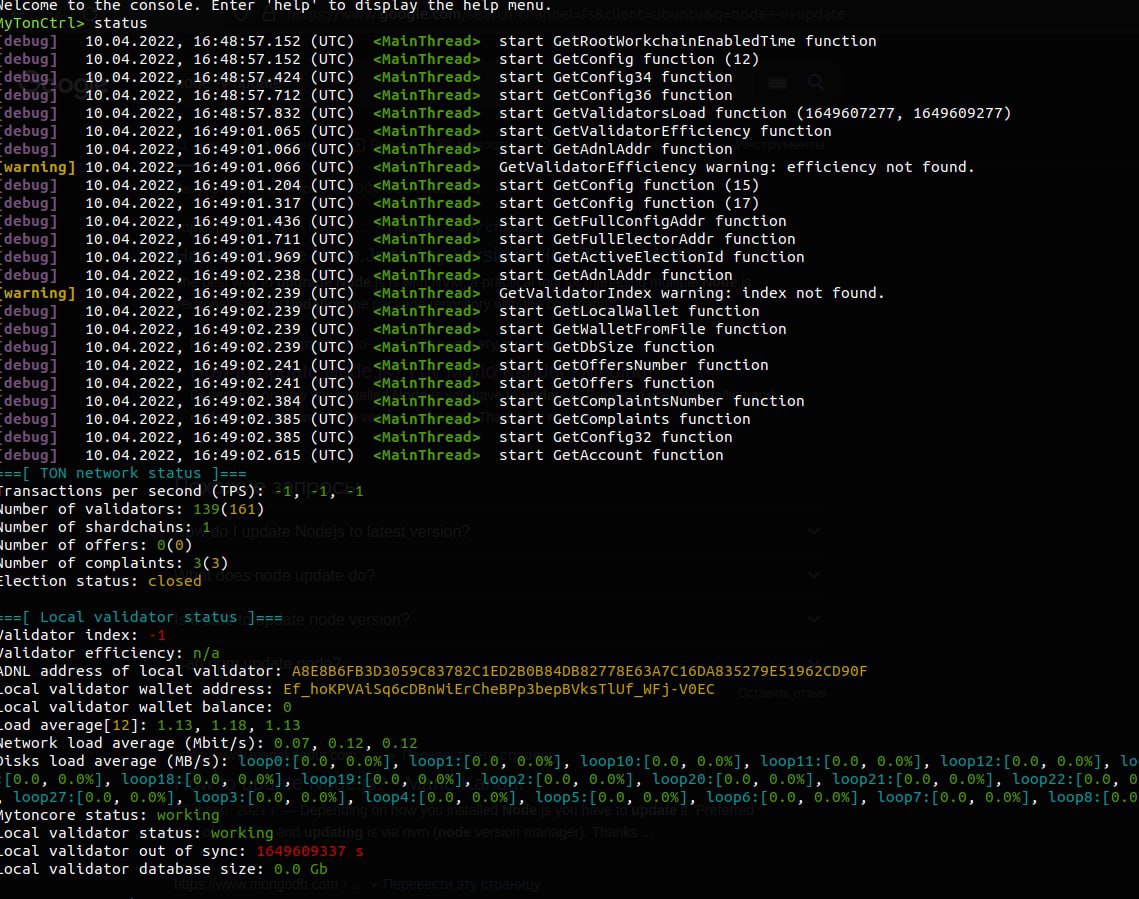Select 'start GetWalletFromFile function' log text
Screen dimensions: 1139x899
(x=643, y=329)
